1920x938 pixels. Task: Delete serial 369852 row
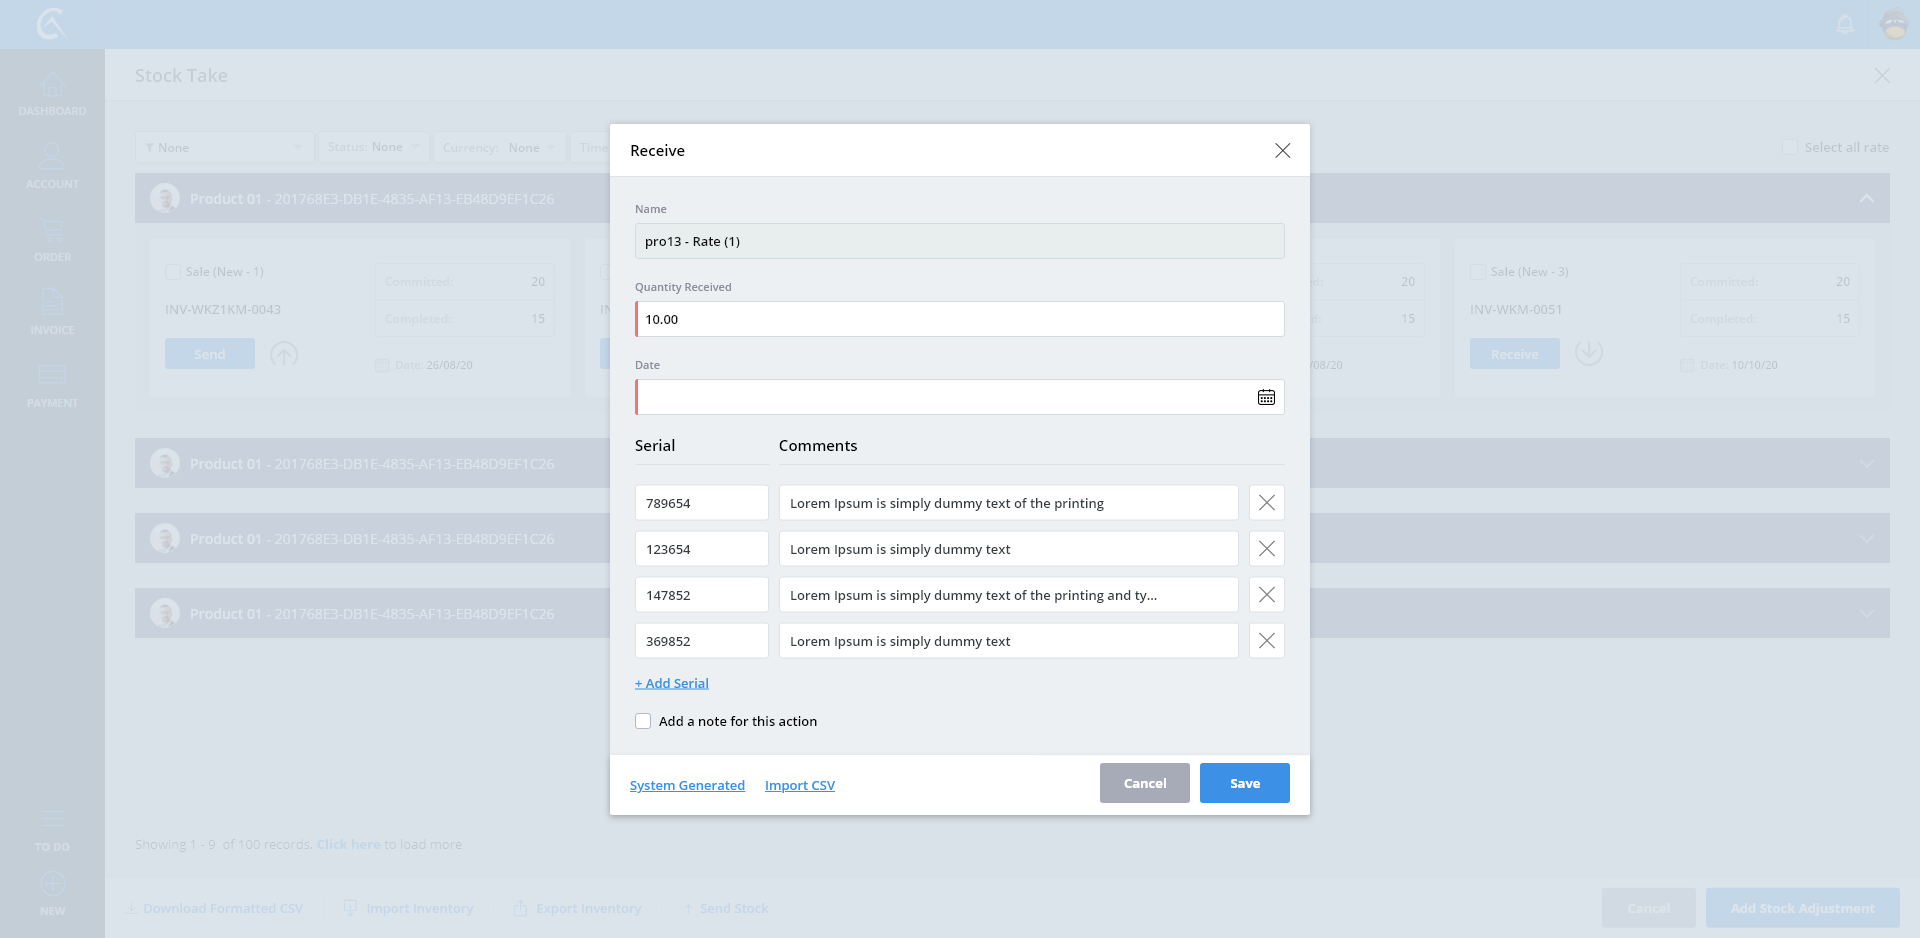point(1266,641)
